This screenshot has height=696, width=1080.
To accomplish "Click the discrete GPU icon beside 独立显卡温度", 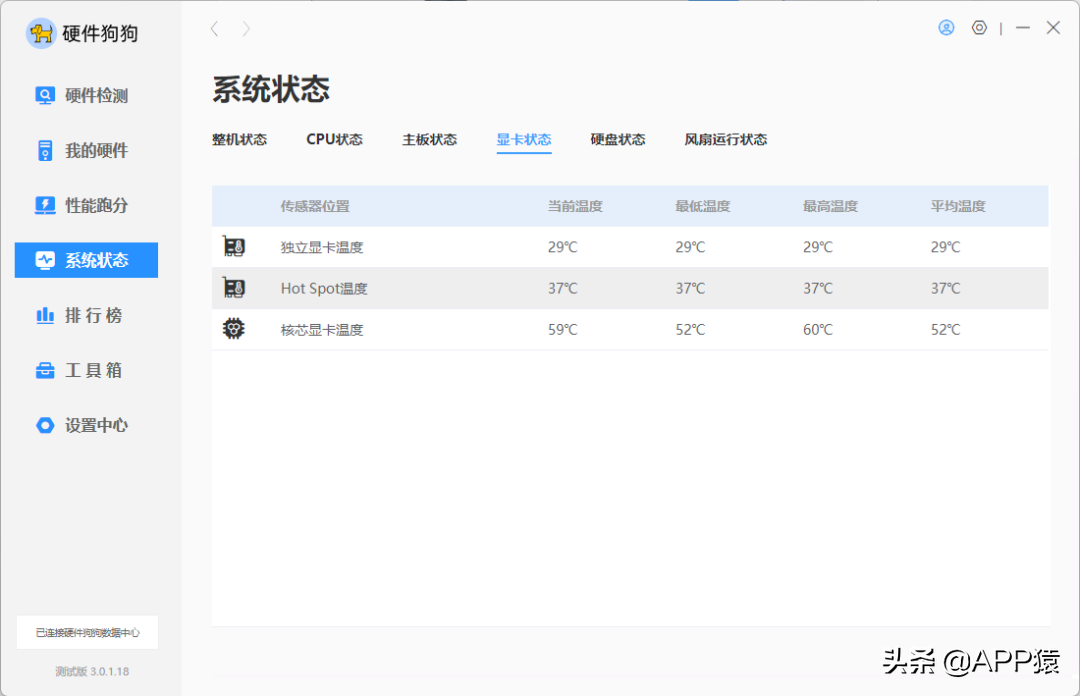I will pos(233,247).
